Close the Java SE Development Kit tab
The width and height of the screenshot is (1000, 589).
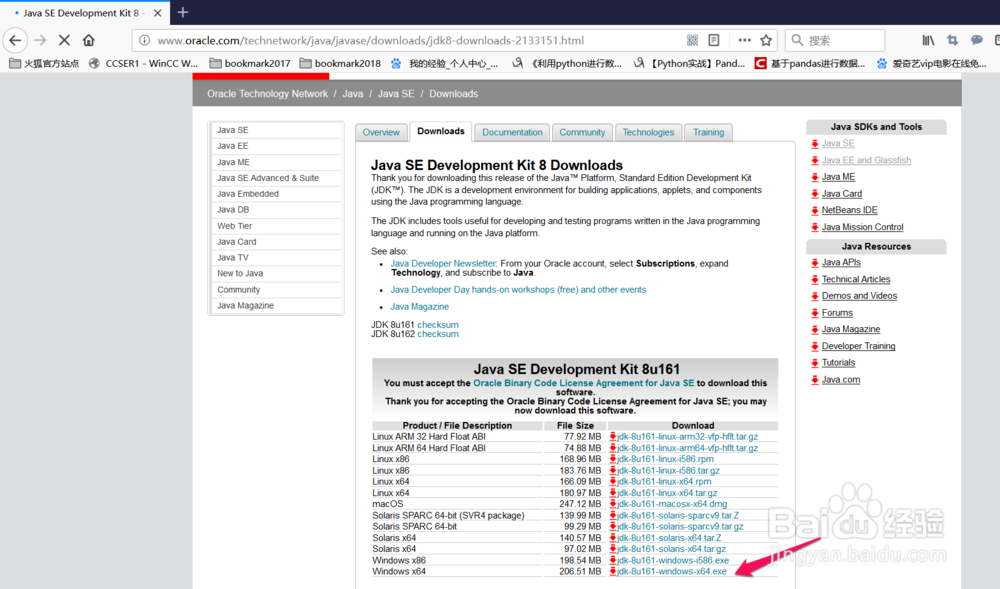tap(158, 13)
